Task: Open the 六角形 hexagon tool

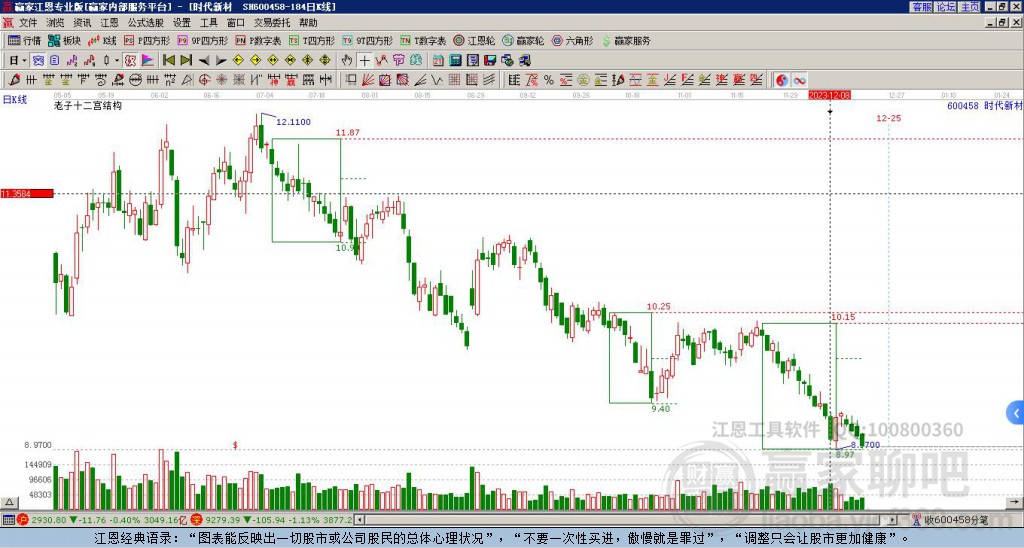Action: click(x=572, y=40)
